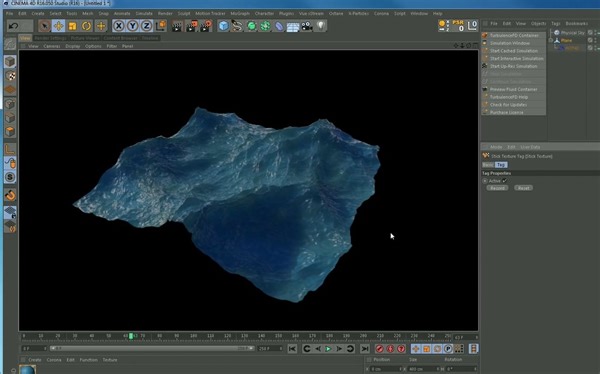Viewport: 600px width, 374px height.
Task: Render the active view with the clapperboard icon
Action: tap(177, 26)
